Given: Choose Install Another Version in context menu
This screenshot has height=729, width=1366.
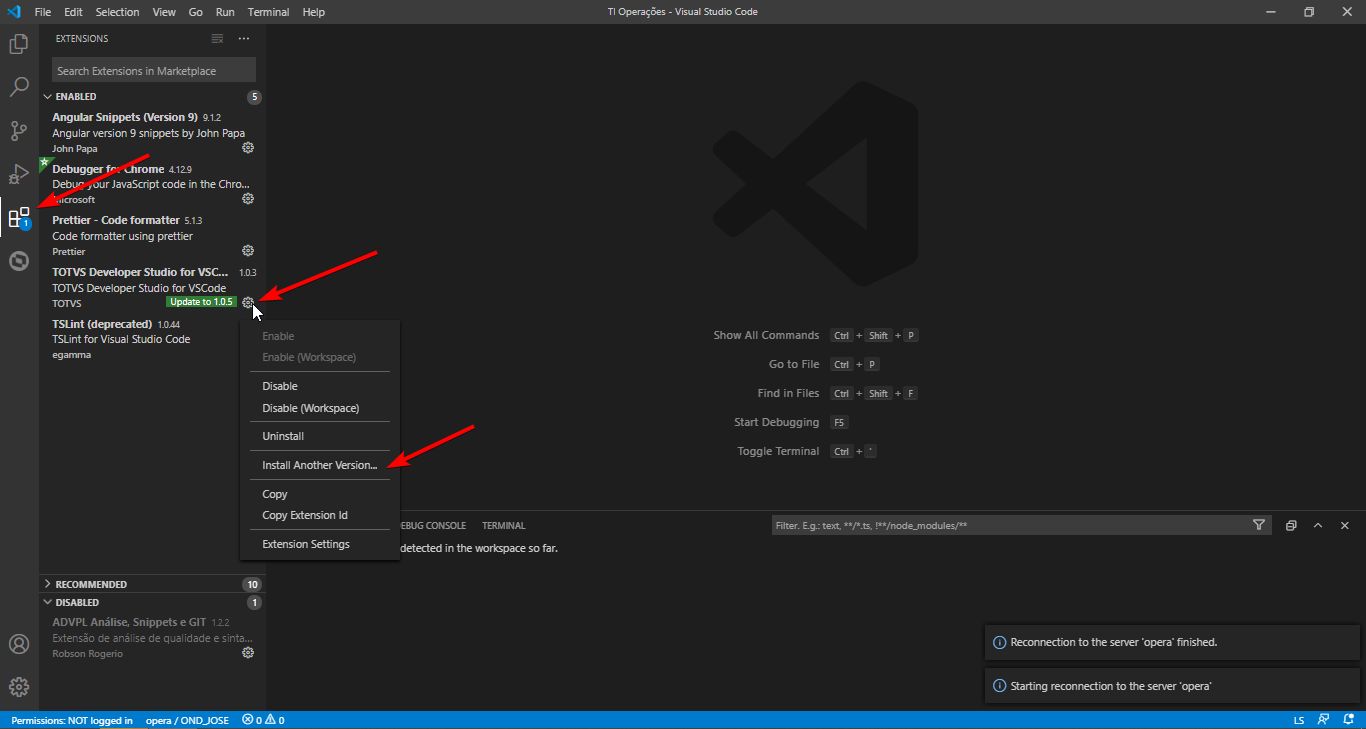Looking at the screenshot, I should [x=319, y=465].
